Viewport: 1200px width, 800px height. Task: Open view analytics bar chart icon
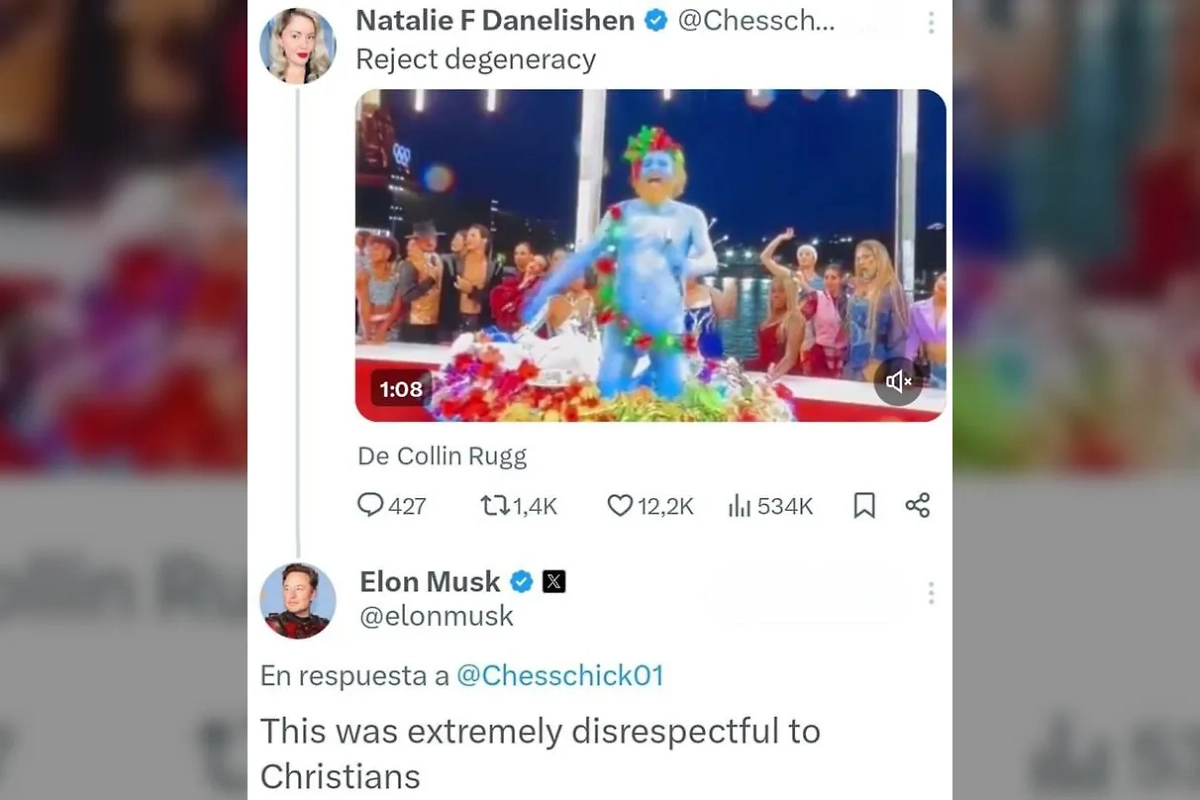coord(739,506)
